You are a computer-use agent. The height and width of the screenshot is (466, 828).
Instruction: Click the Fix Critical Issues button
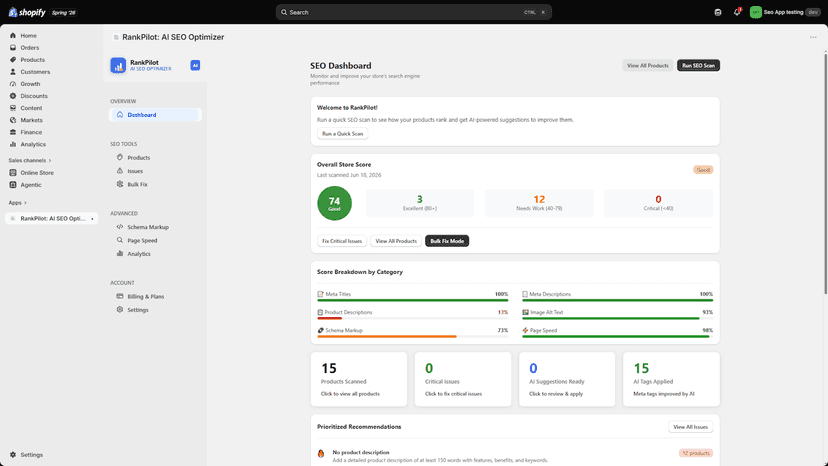click(342, 241)
